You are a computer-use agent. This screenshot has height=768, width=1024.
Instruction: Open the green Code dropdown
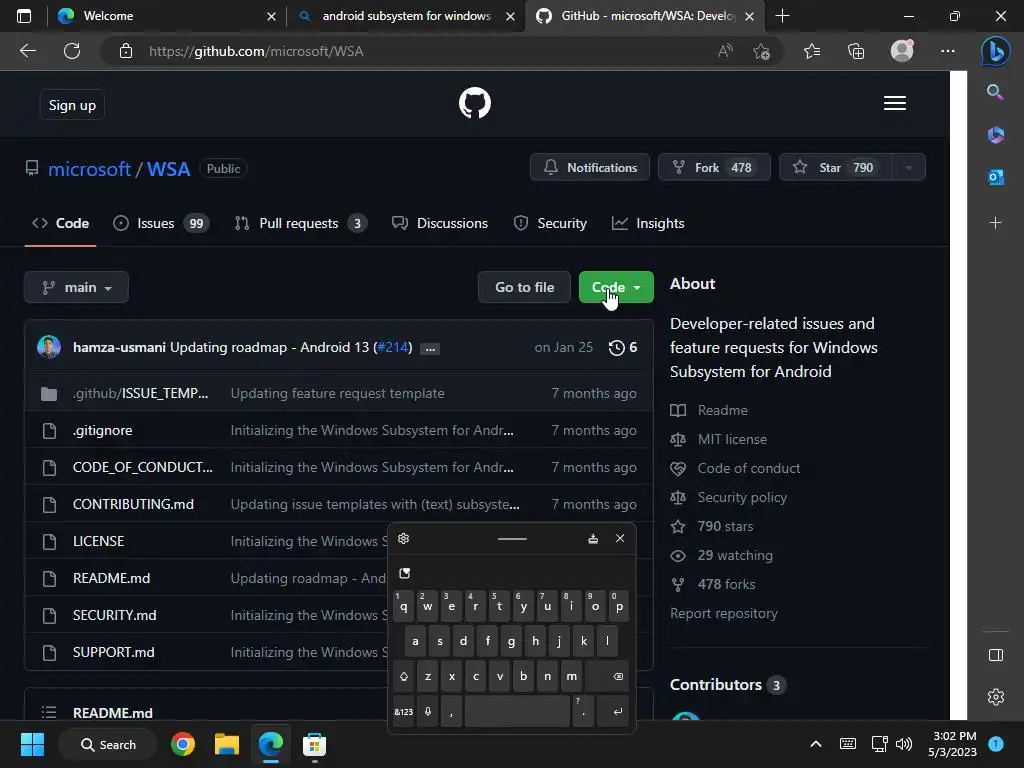click(x=616, y=287)
